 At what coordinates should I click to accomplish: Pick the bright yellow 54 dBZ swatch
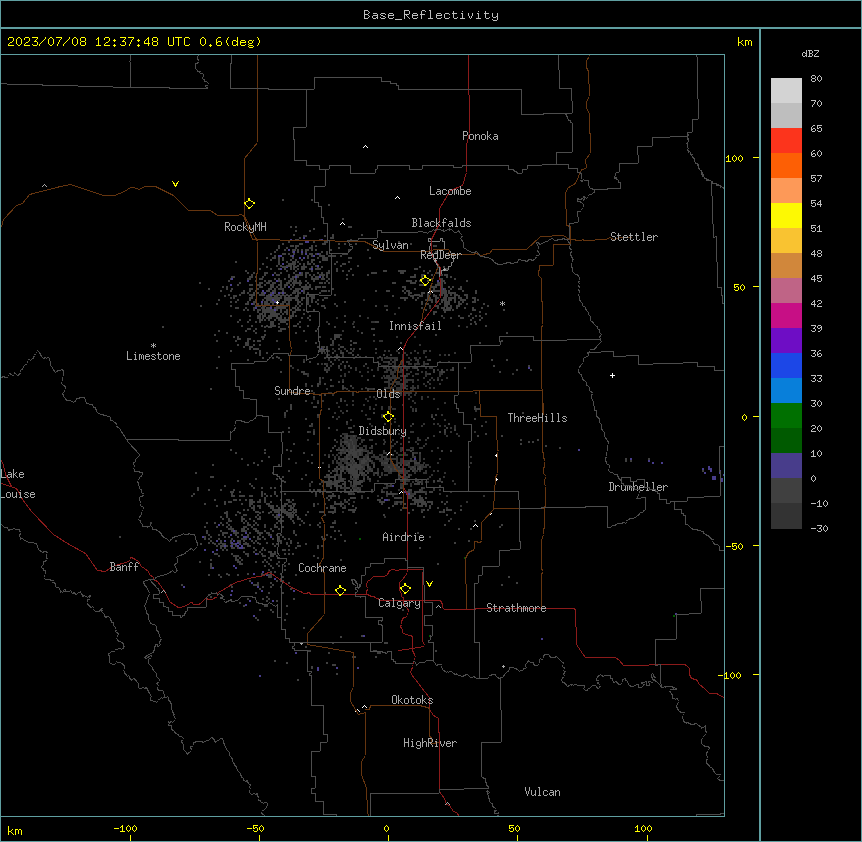tap(786, 215)
